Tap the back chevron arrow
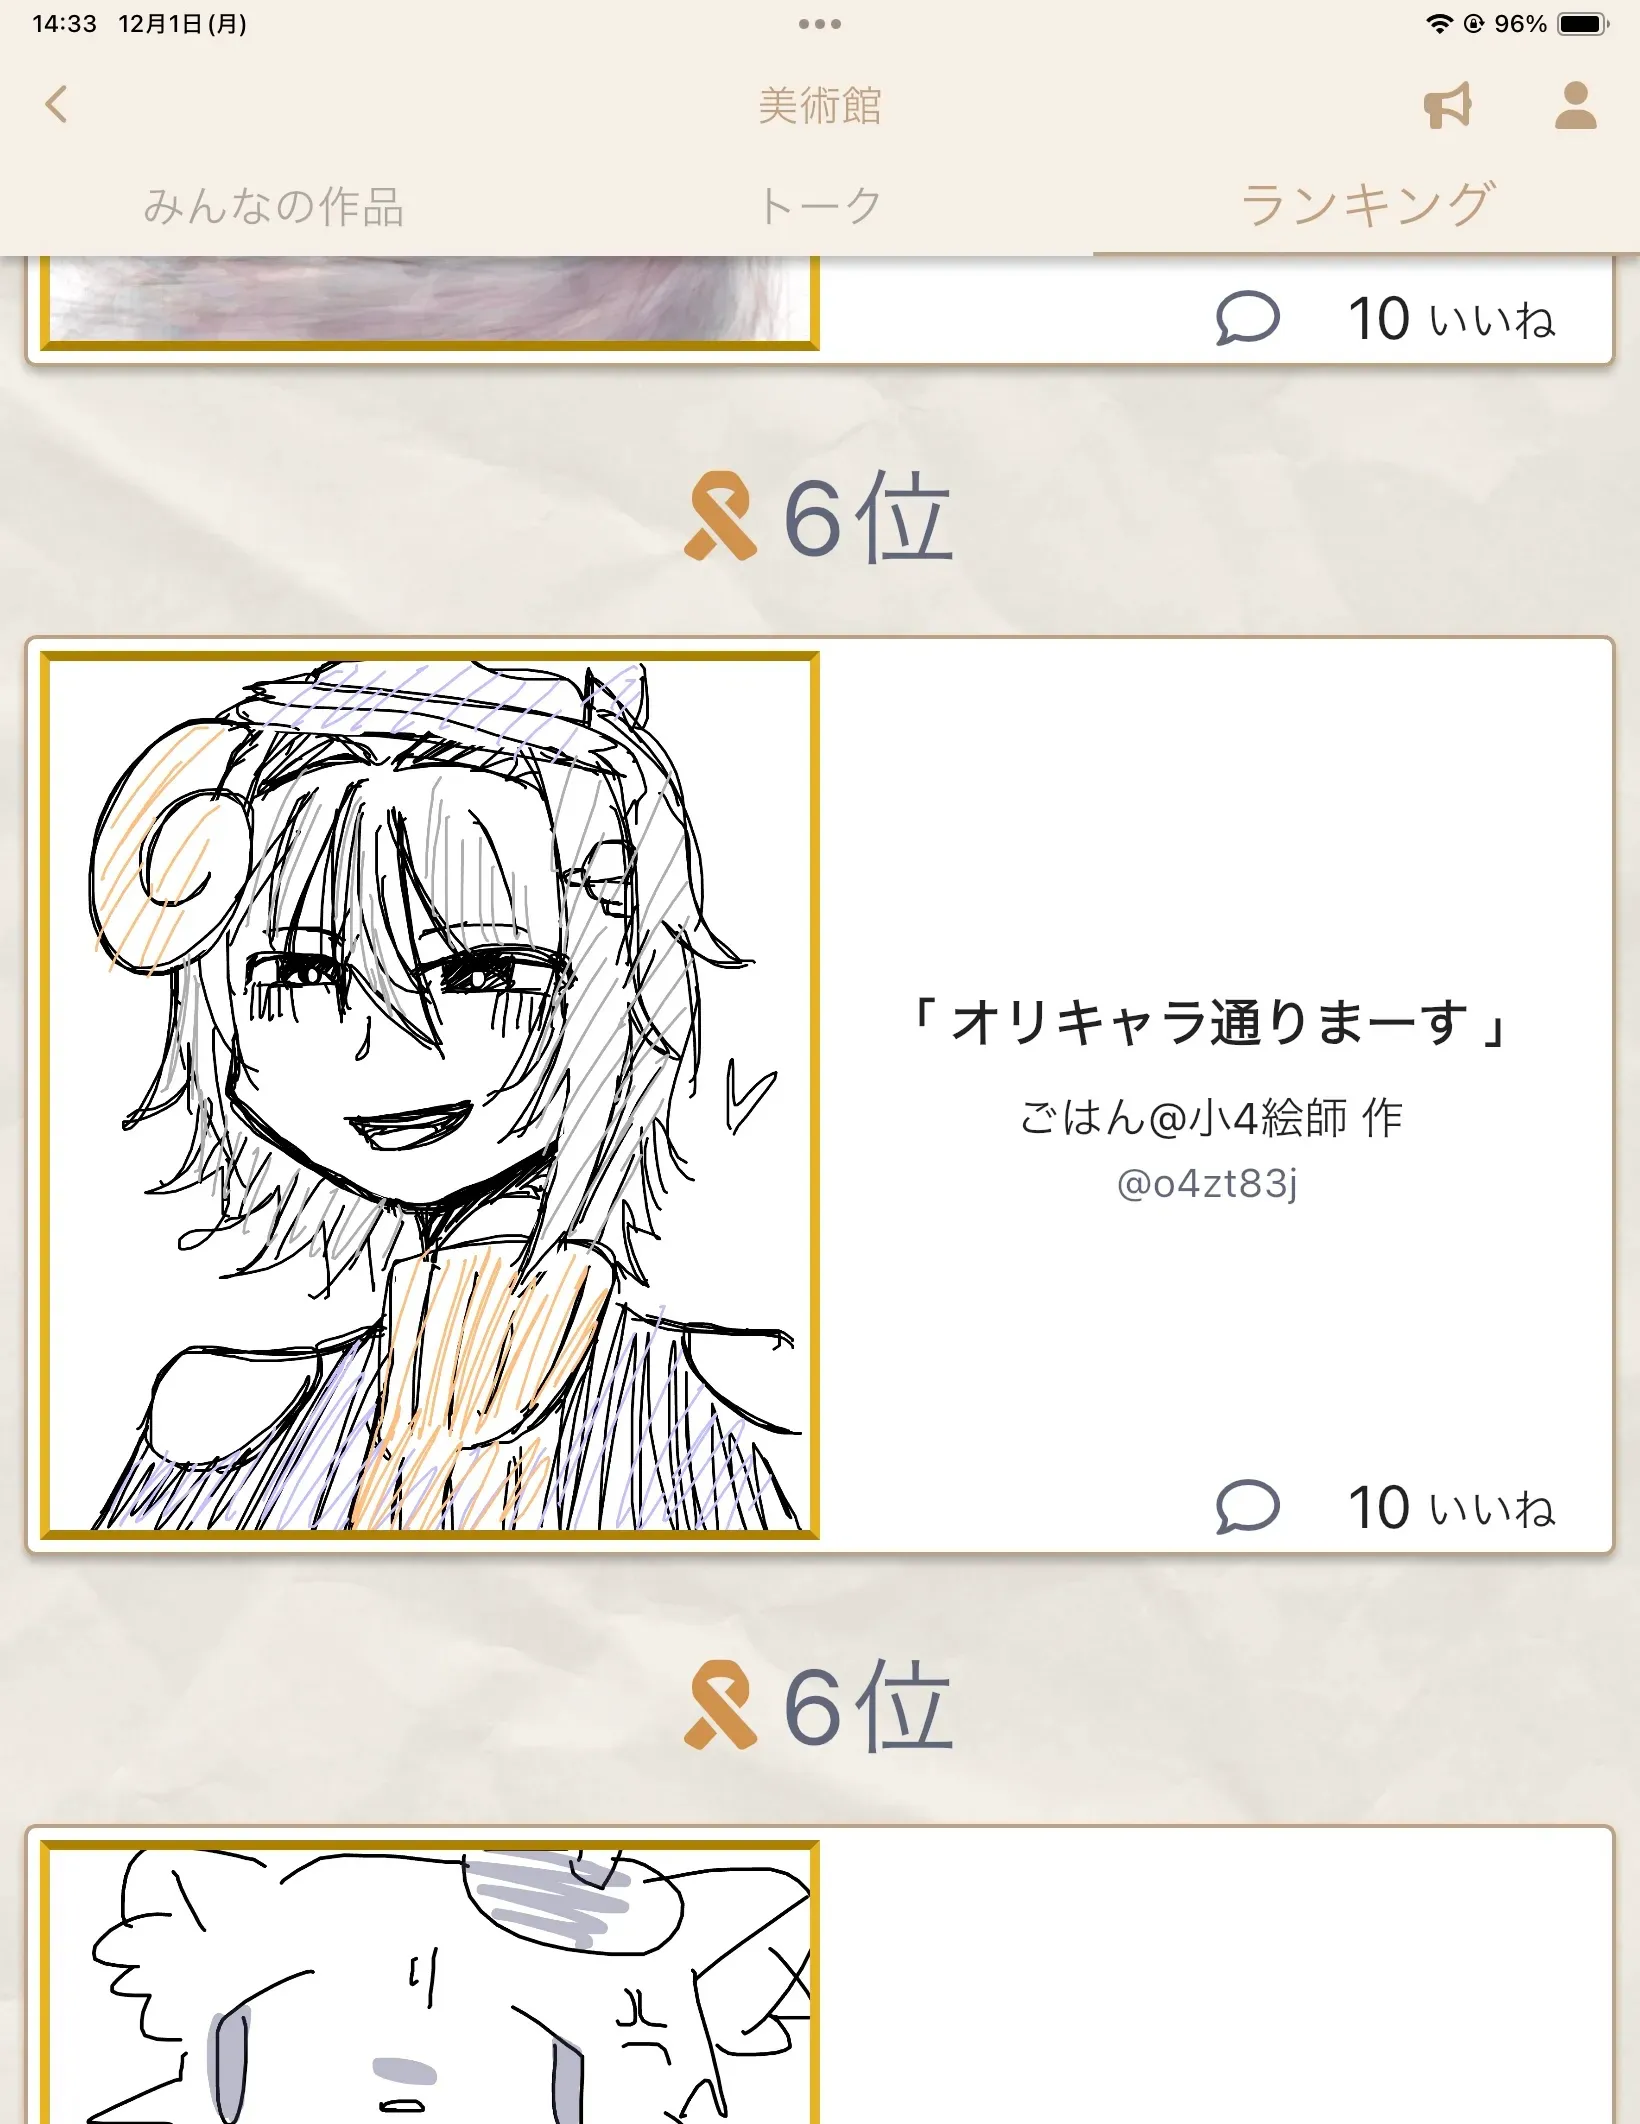The image size is (1640, 2124). click(x=57, y=104)
